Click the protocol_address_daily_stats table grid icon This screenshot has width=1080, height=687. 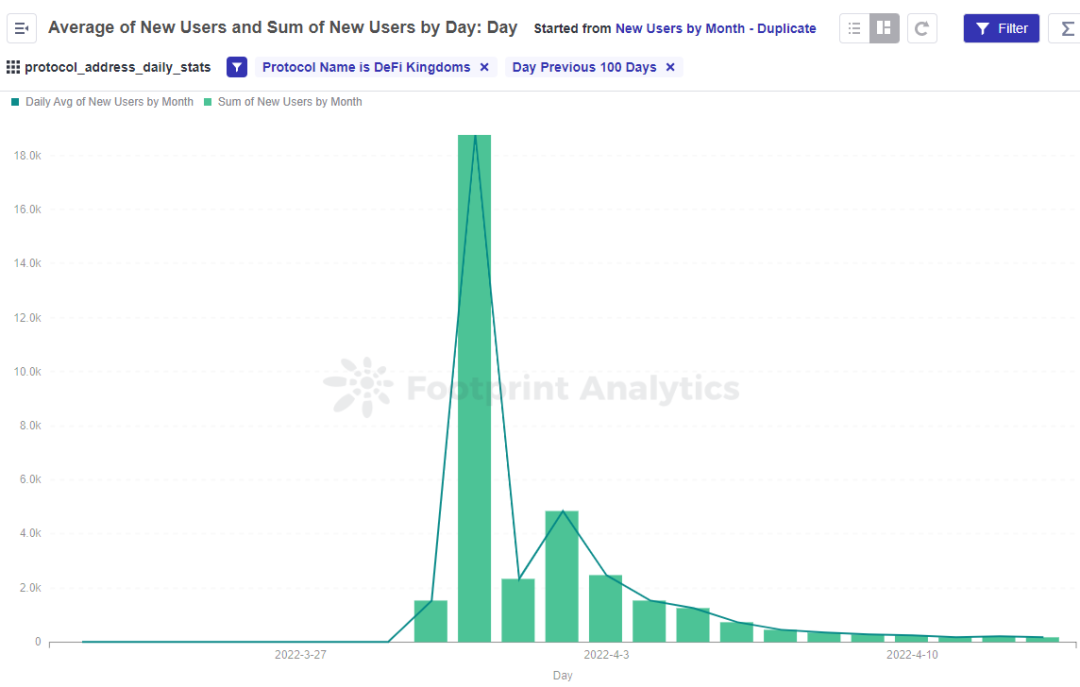coord(13,67)
